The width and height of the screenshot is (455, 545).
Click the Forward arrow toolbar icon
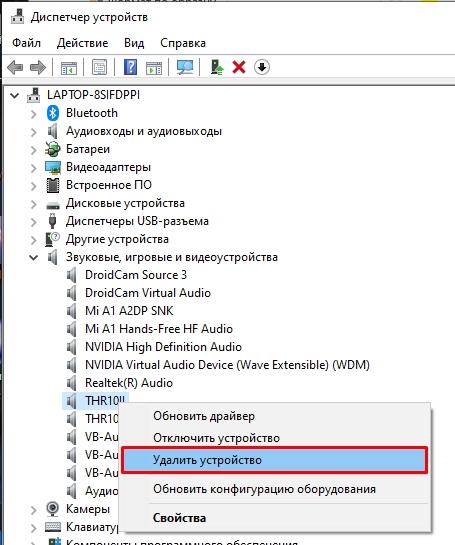point(38,67)
